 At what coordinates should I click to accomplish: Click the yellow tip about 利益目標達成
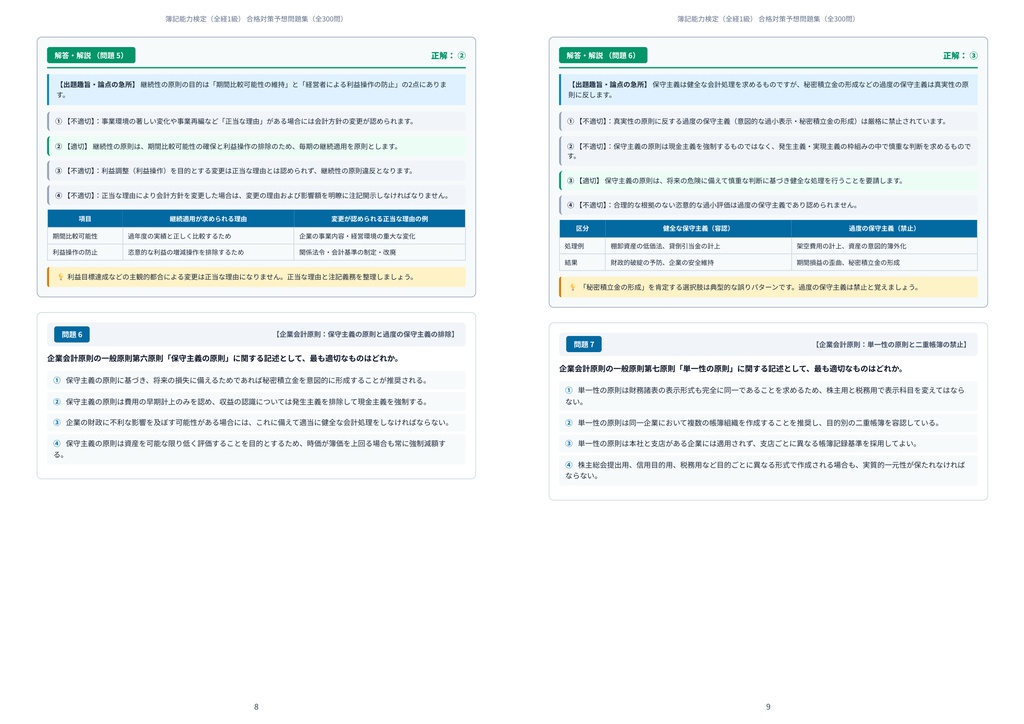click(x=256, y=277)
